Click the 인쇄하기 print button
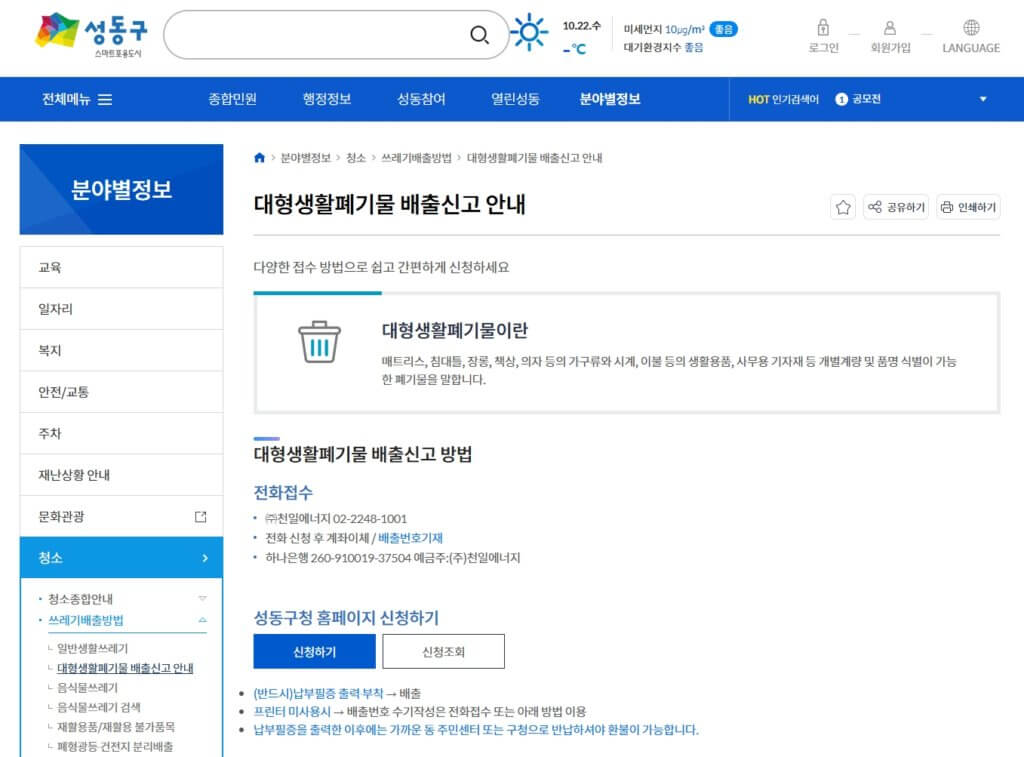The width and height of the screenshot is (1024, 757). [968, 207]
